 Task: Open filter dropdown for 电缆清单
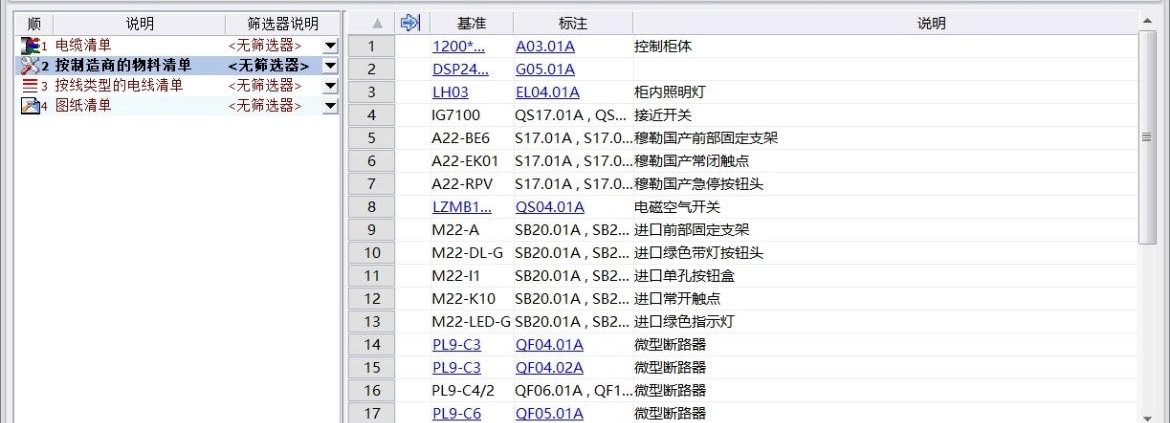[x=331, y=46]
